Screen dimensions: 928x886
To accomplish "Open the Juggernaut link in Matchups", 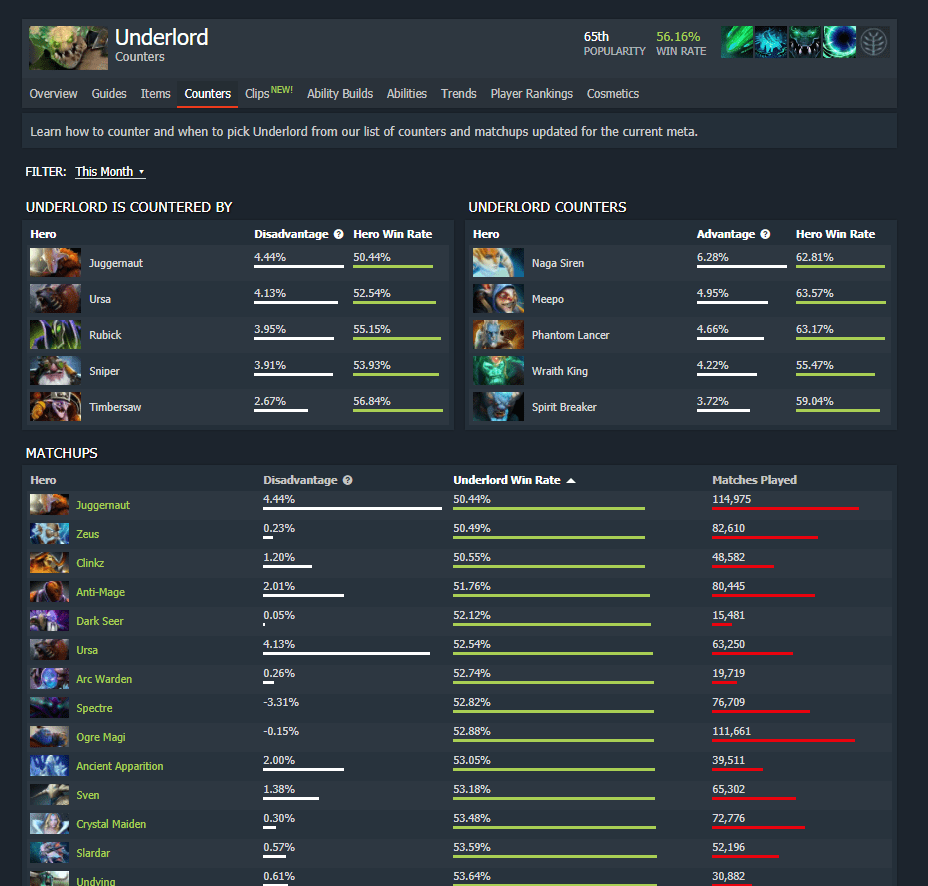I will tap(103, 505).
